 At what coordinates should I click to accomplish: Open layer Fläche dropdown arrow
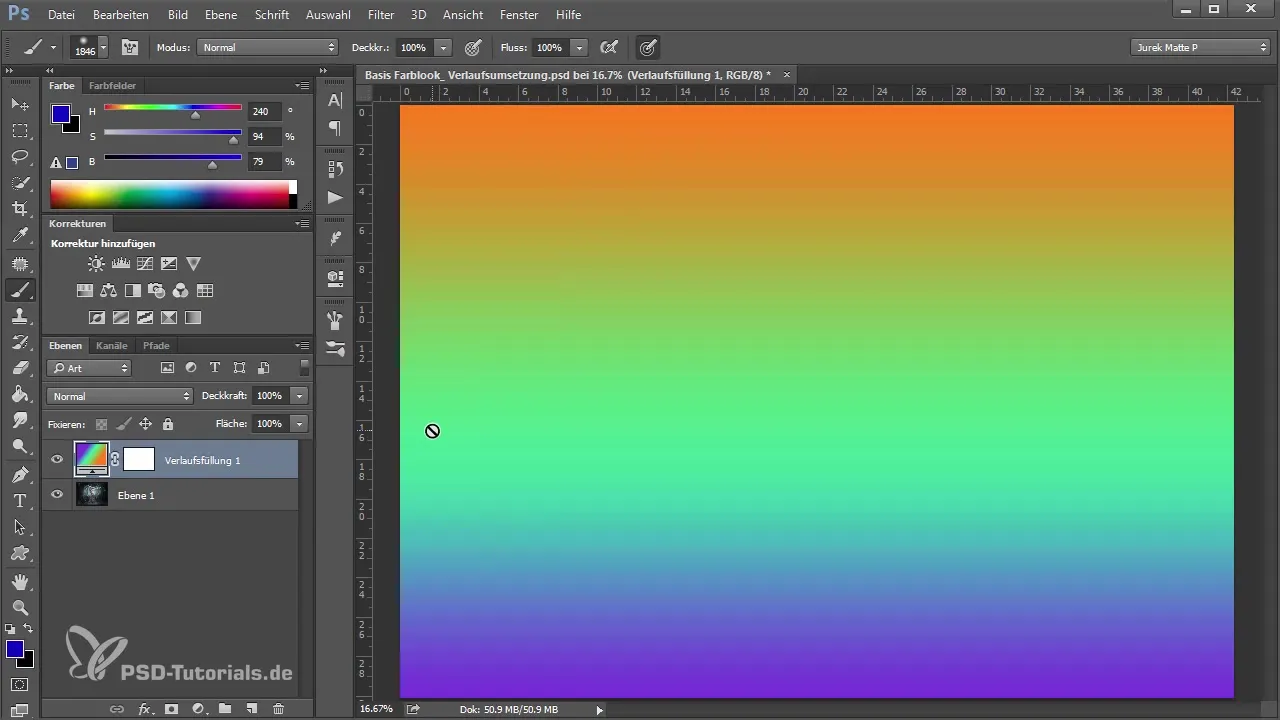pos(299,424)
